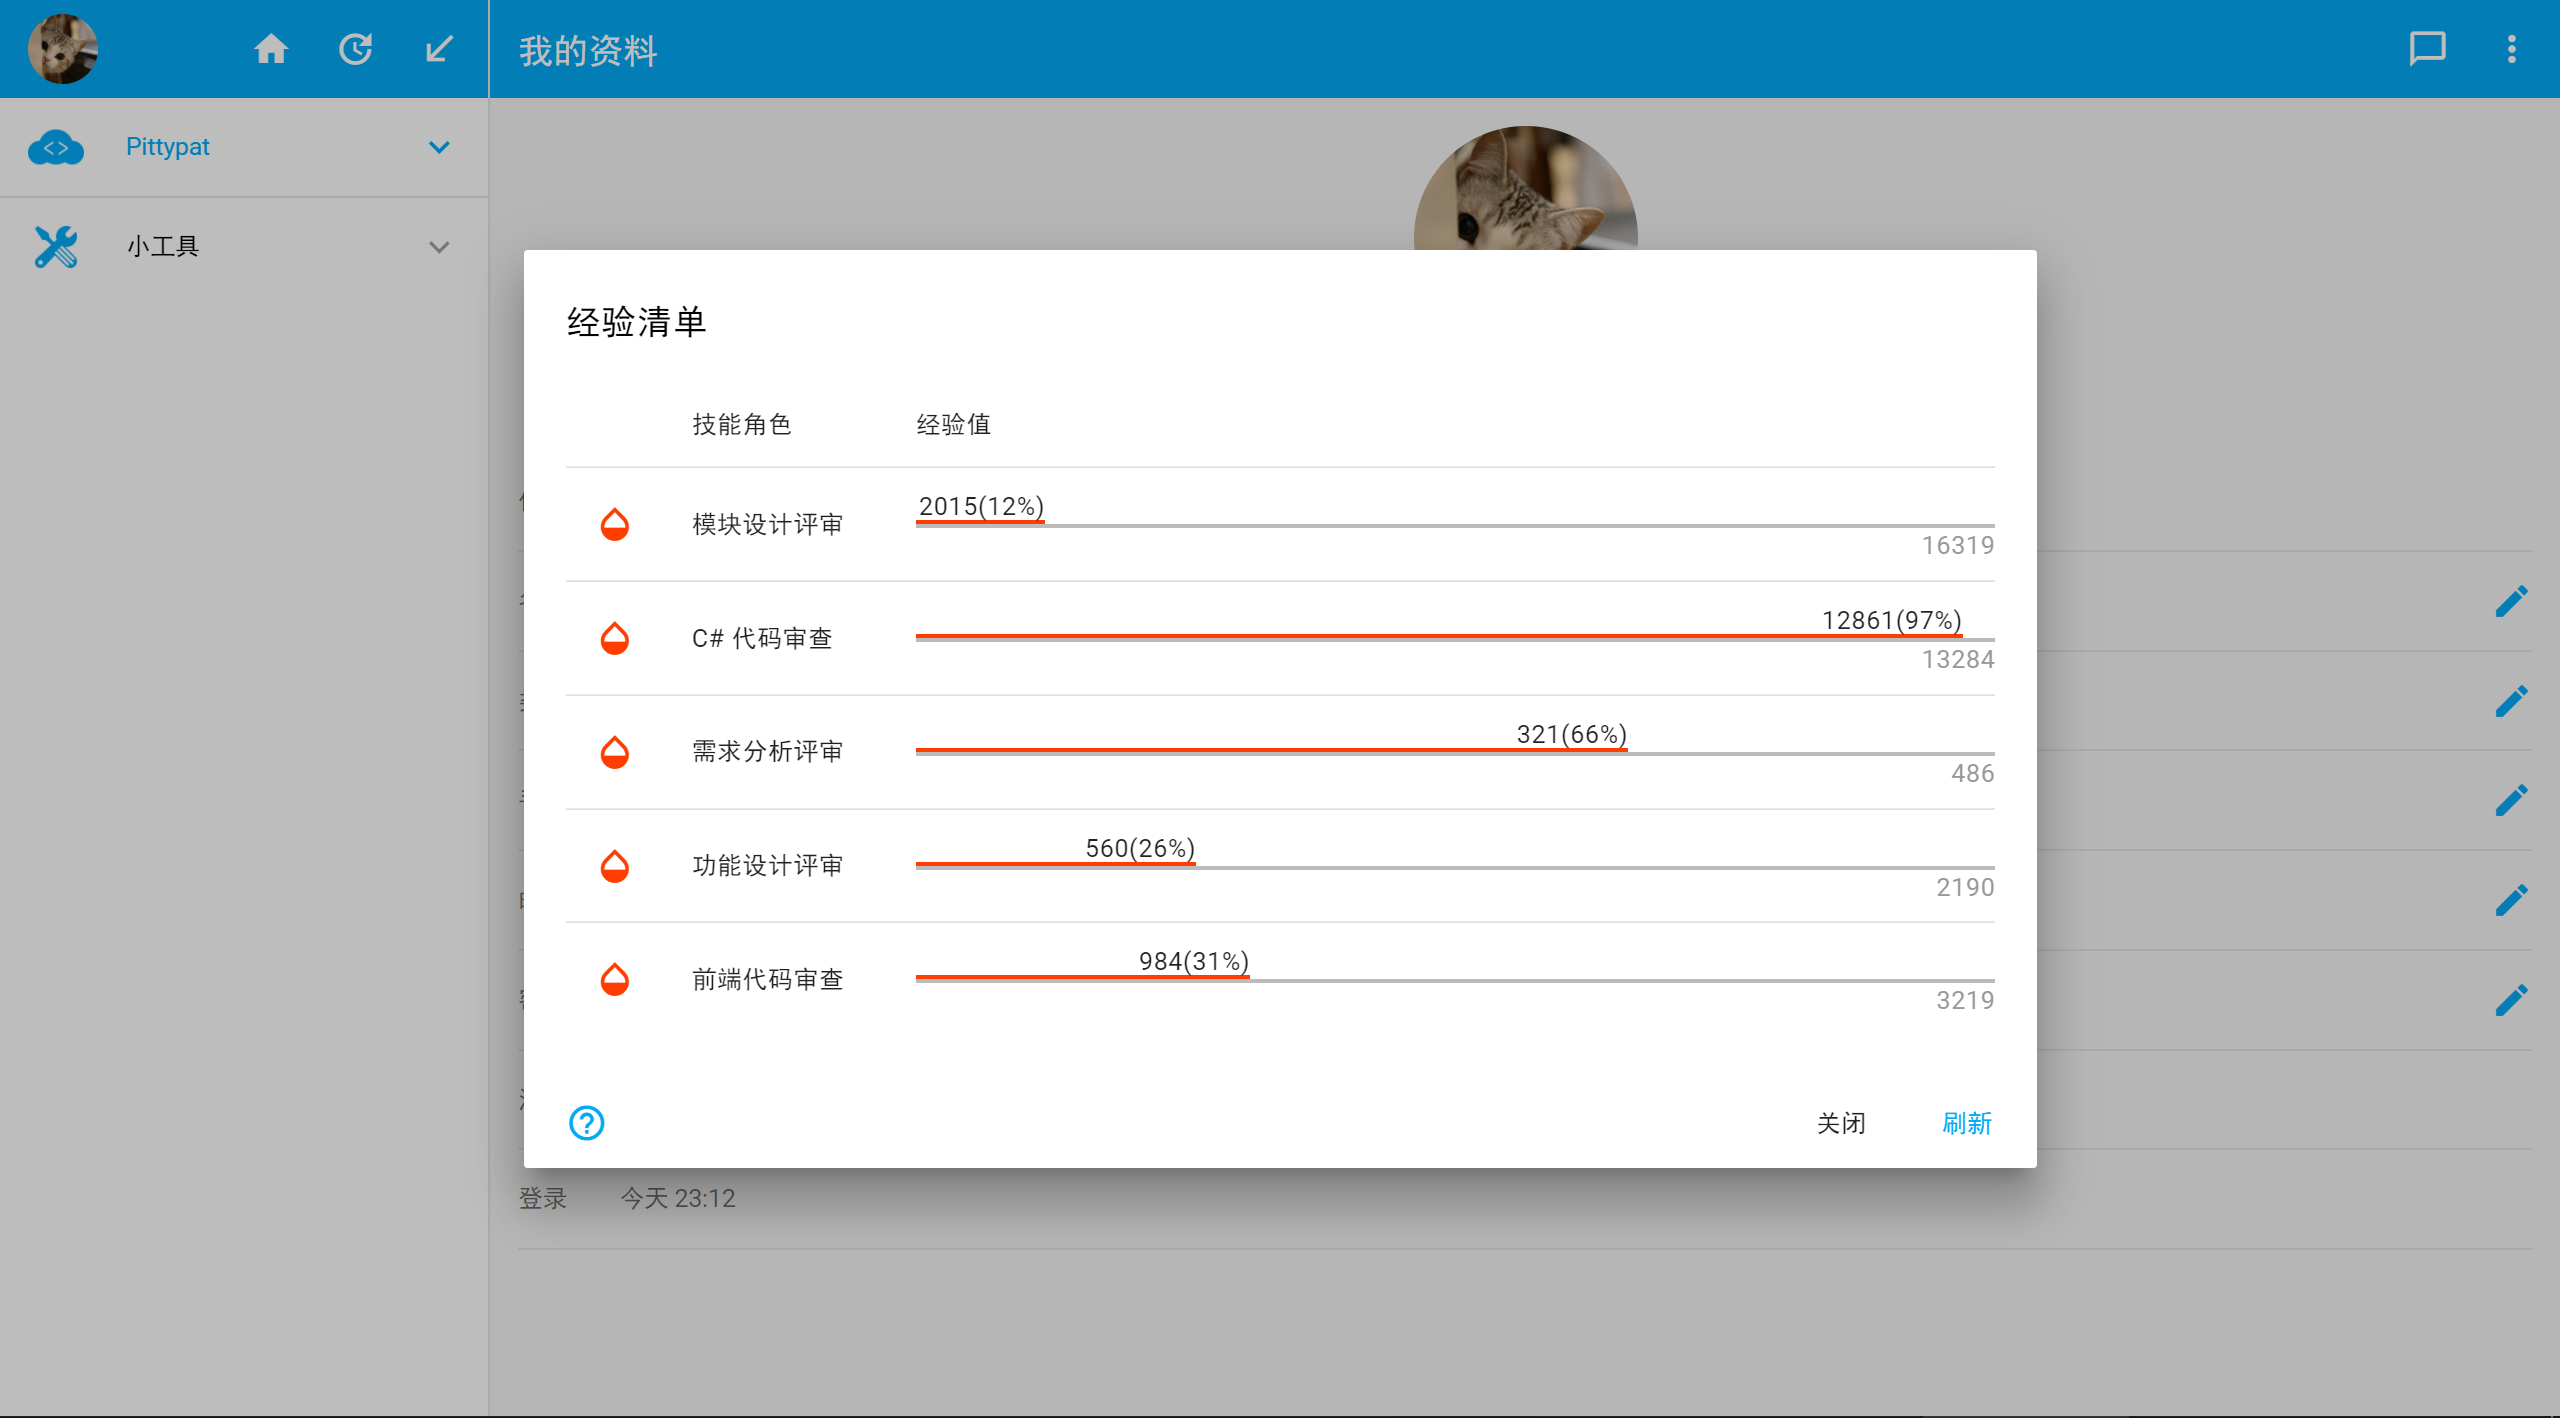Click the 模块设计评审 role label
2560x1418 pixels.
pos(768,524)
